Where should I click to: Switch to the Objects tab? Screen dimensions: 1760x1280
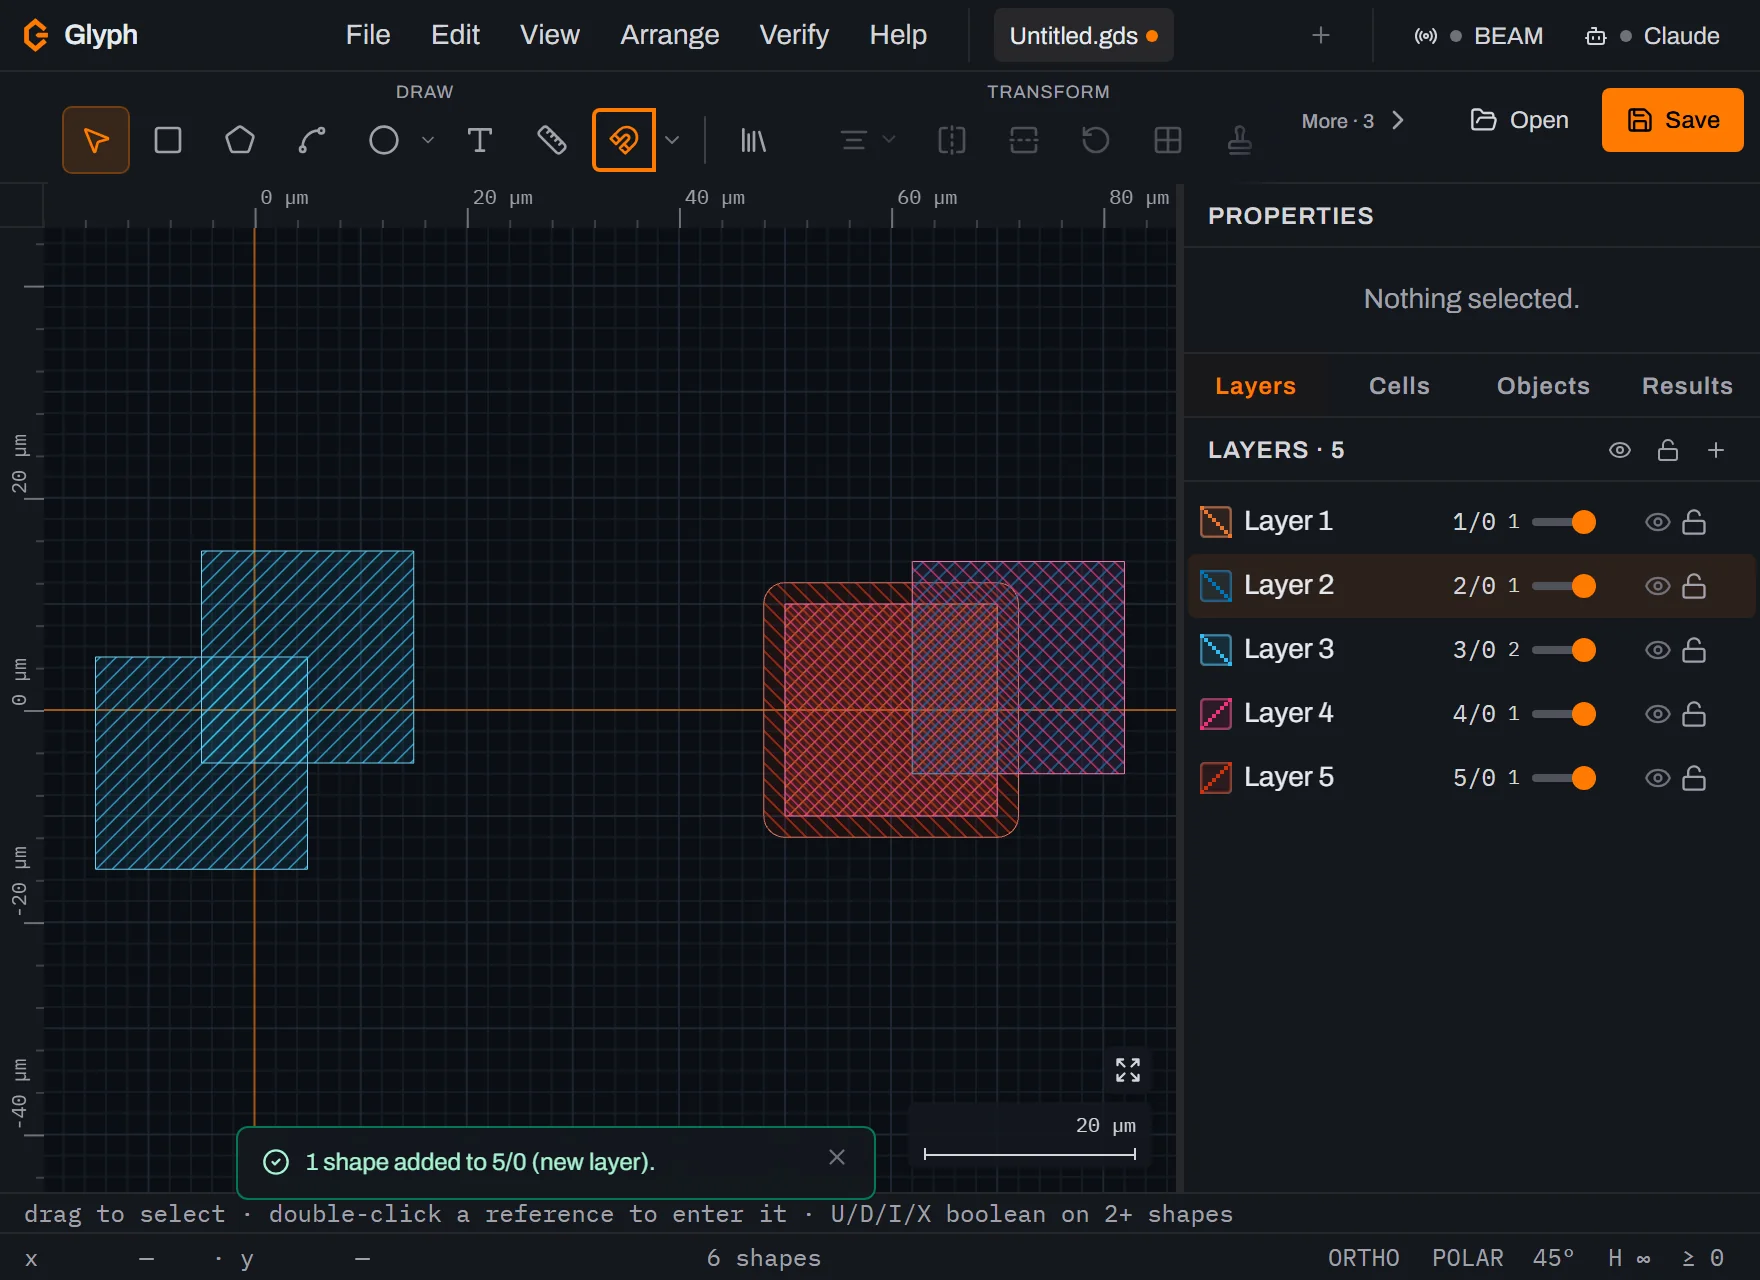click(x=1543, y=386)
